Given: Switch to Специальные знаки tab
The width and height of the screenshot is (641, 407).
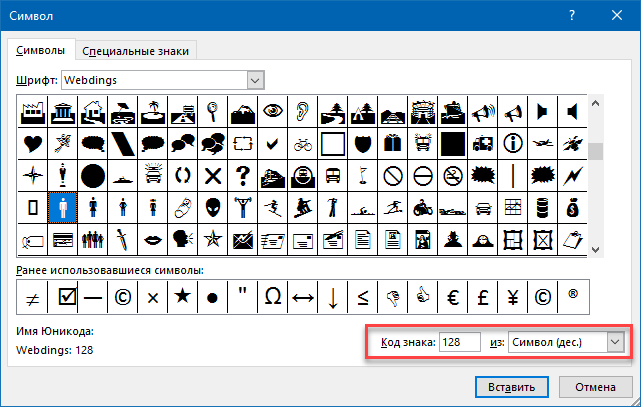Looking at the screenshot, I should click(135, 51).
